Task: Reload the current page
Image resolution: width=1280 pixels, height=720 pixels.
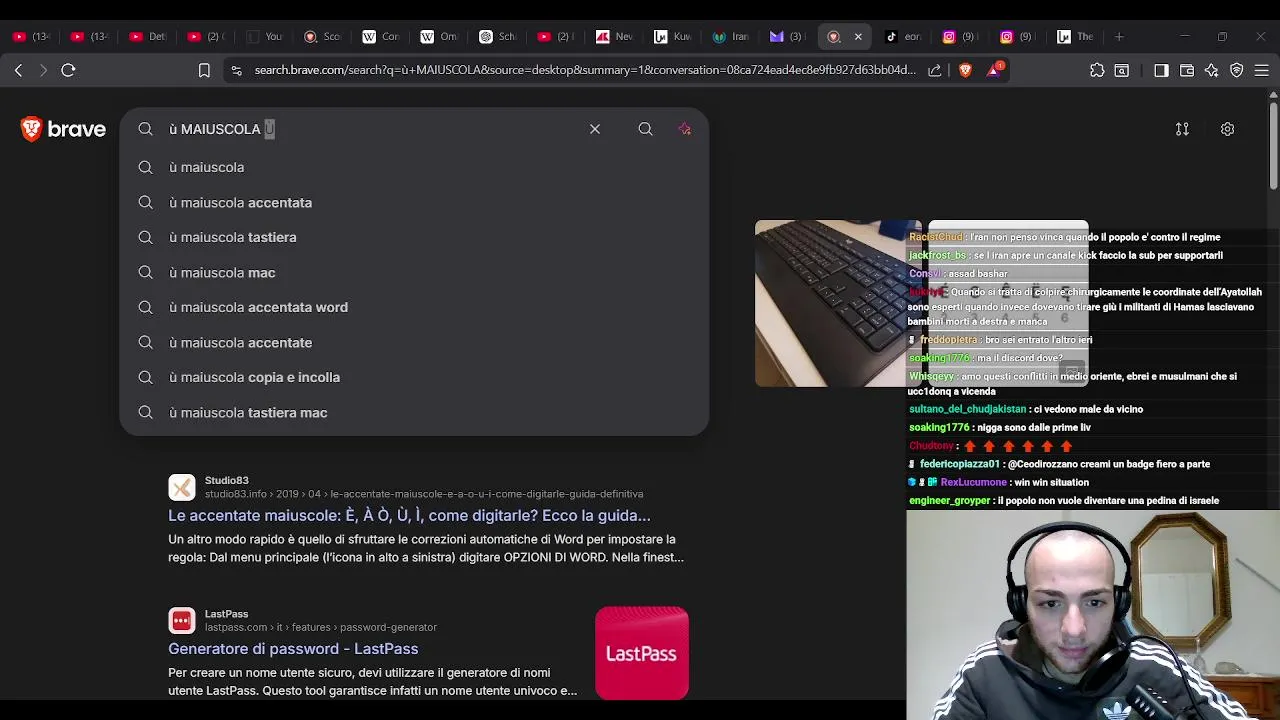Action: pyautogui.click(x=68, y=70)
